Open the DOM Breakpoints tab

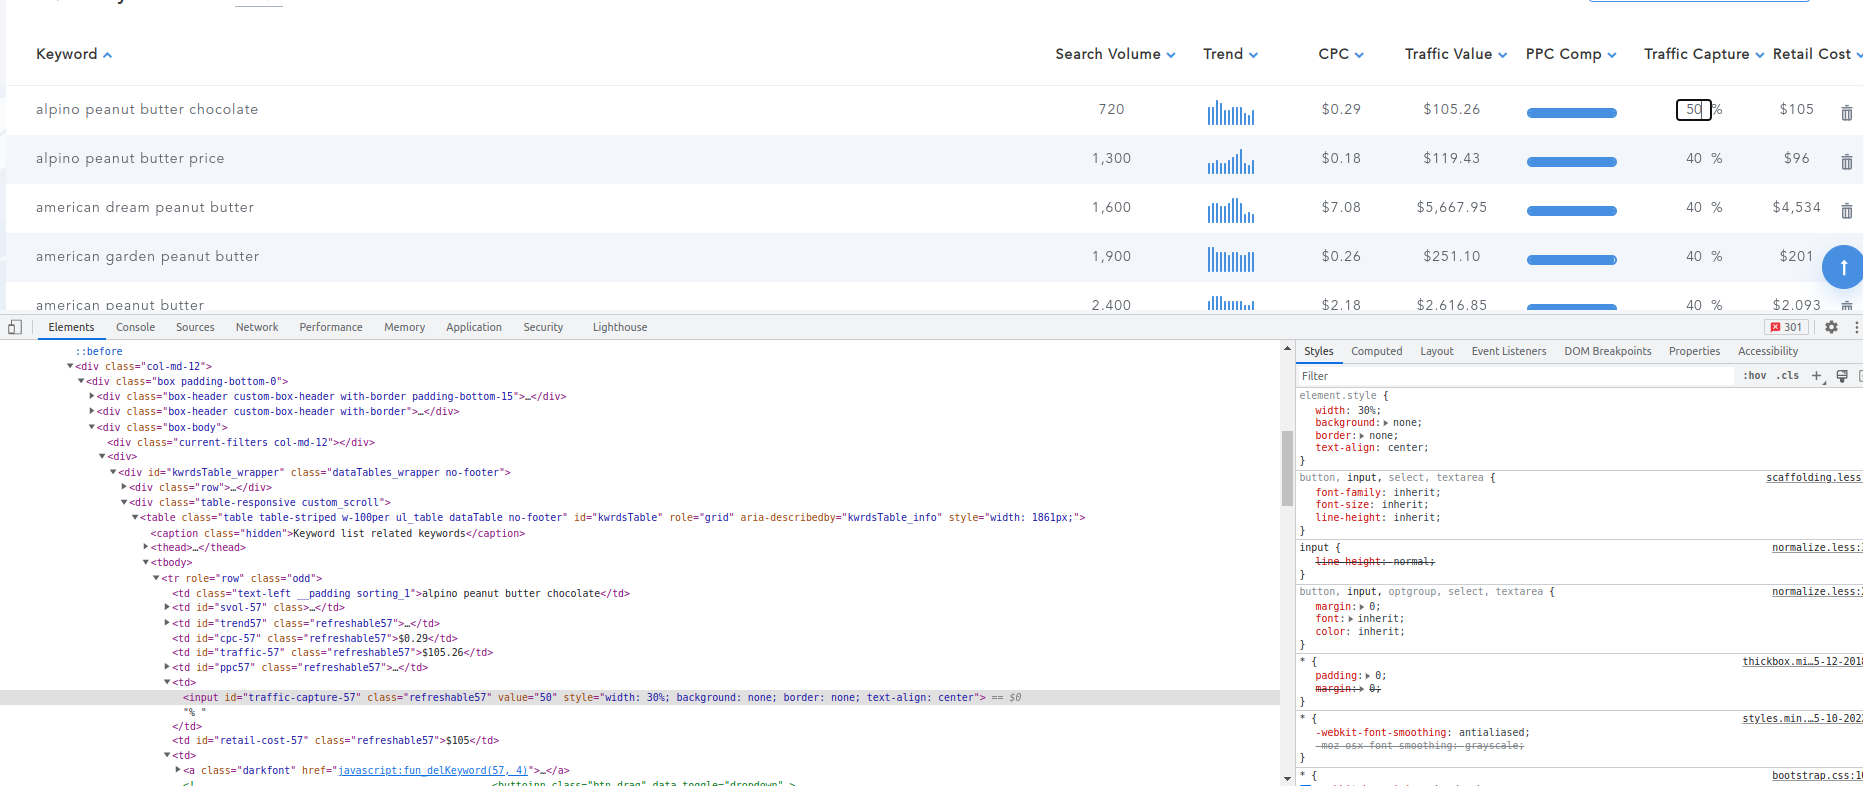(1608, 351)
